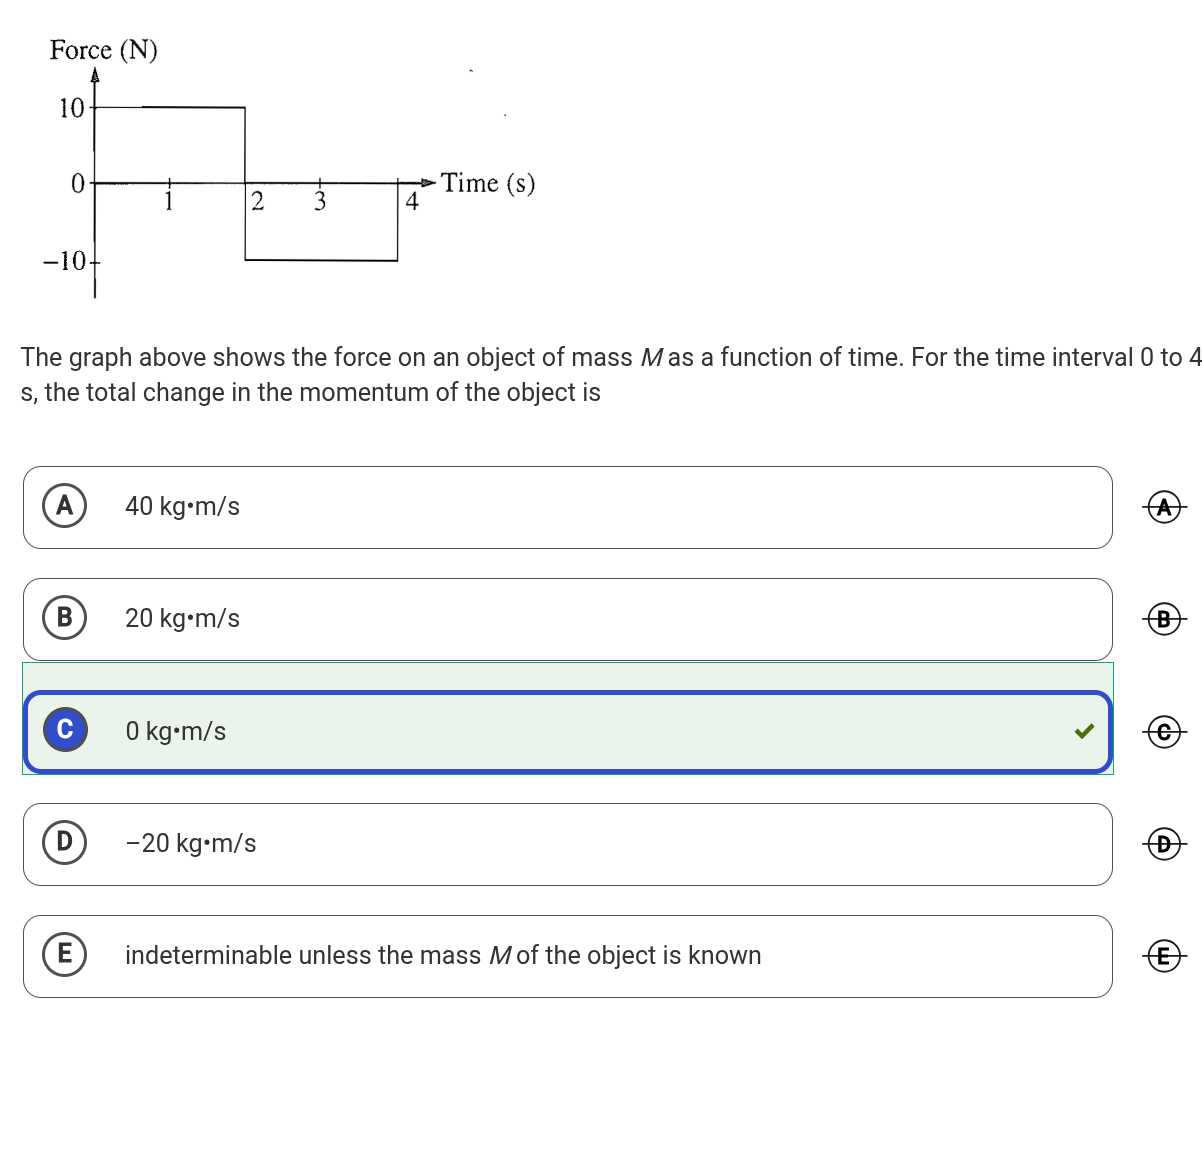
Task: Strike out answer choice E
Action: pos(1163,956)
